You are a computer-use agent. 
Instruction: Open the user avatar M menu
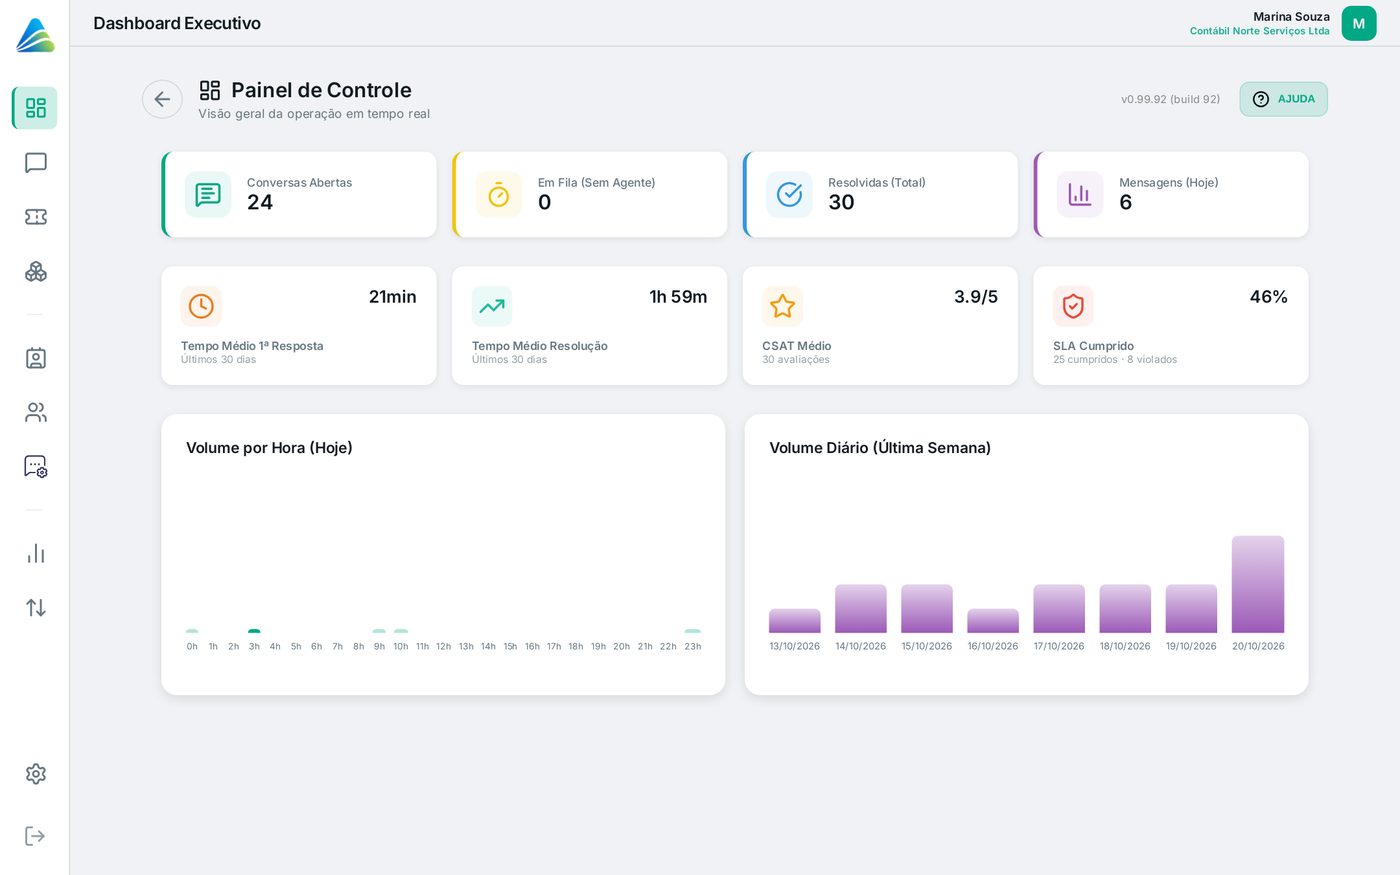coord(1358,23)
